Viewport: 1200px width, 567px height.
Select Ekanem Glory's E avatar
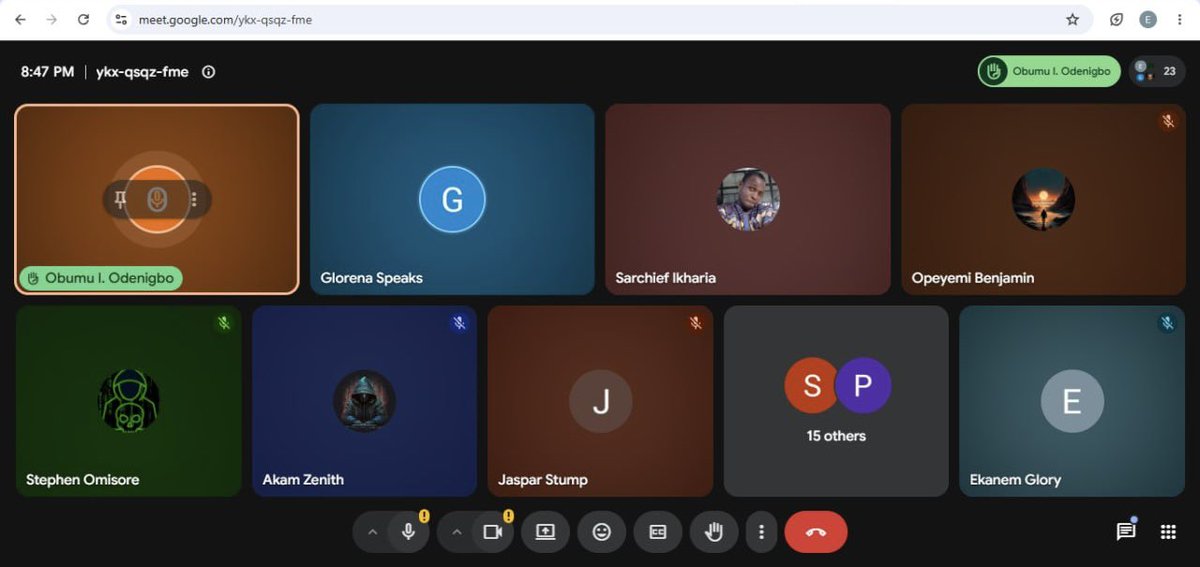1072,401
